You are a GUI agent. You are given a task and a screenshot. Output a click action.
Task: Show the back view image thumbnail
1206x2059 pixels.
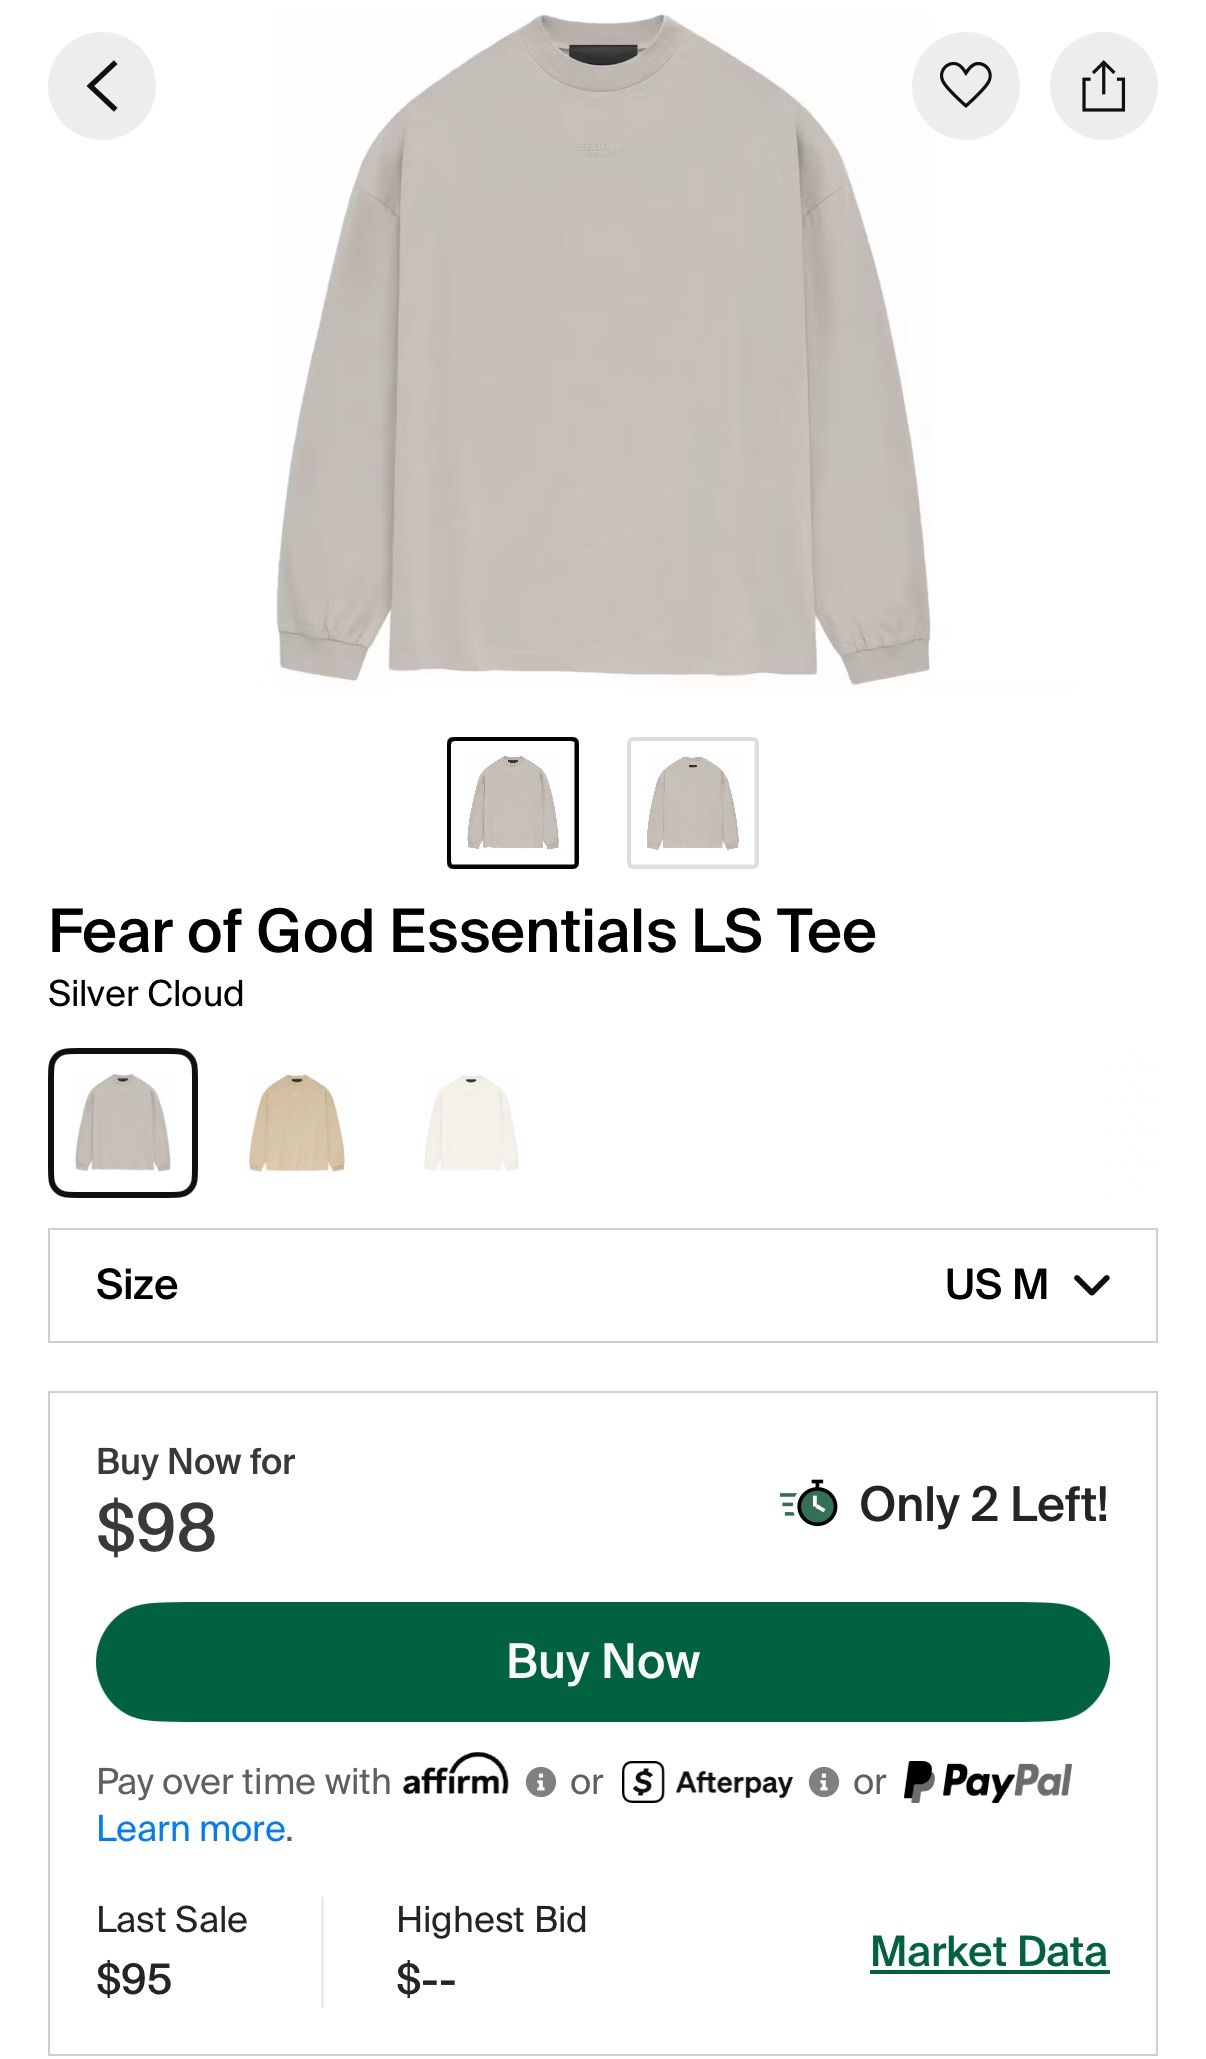(693, 803)
